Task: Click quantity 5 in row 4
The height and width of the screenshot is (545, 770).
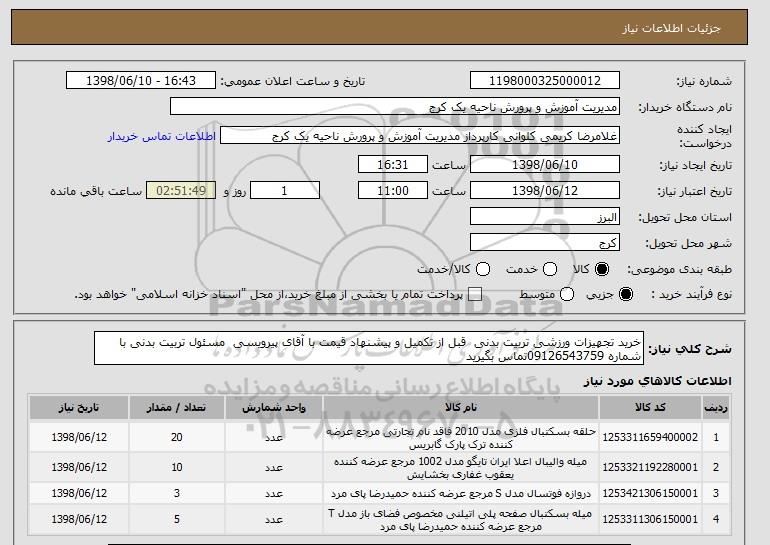Action: [x=177, y=519]
